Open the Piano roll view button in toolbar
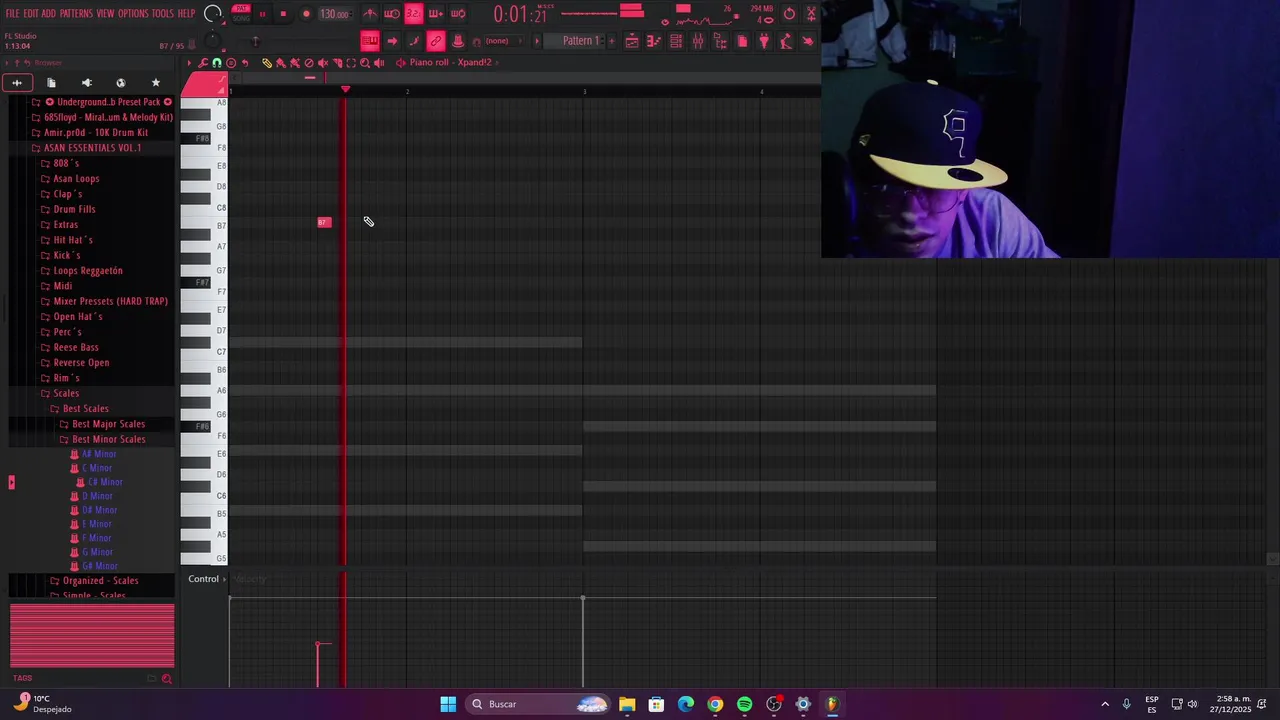This screenshot has width=1280, height=720. [x=653, y=41]
